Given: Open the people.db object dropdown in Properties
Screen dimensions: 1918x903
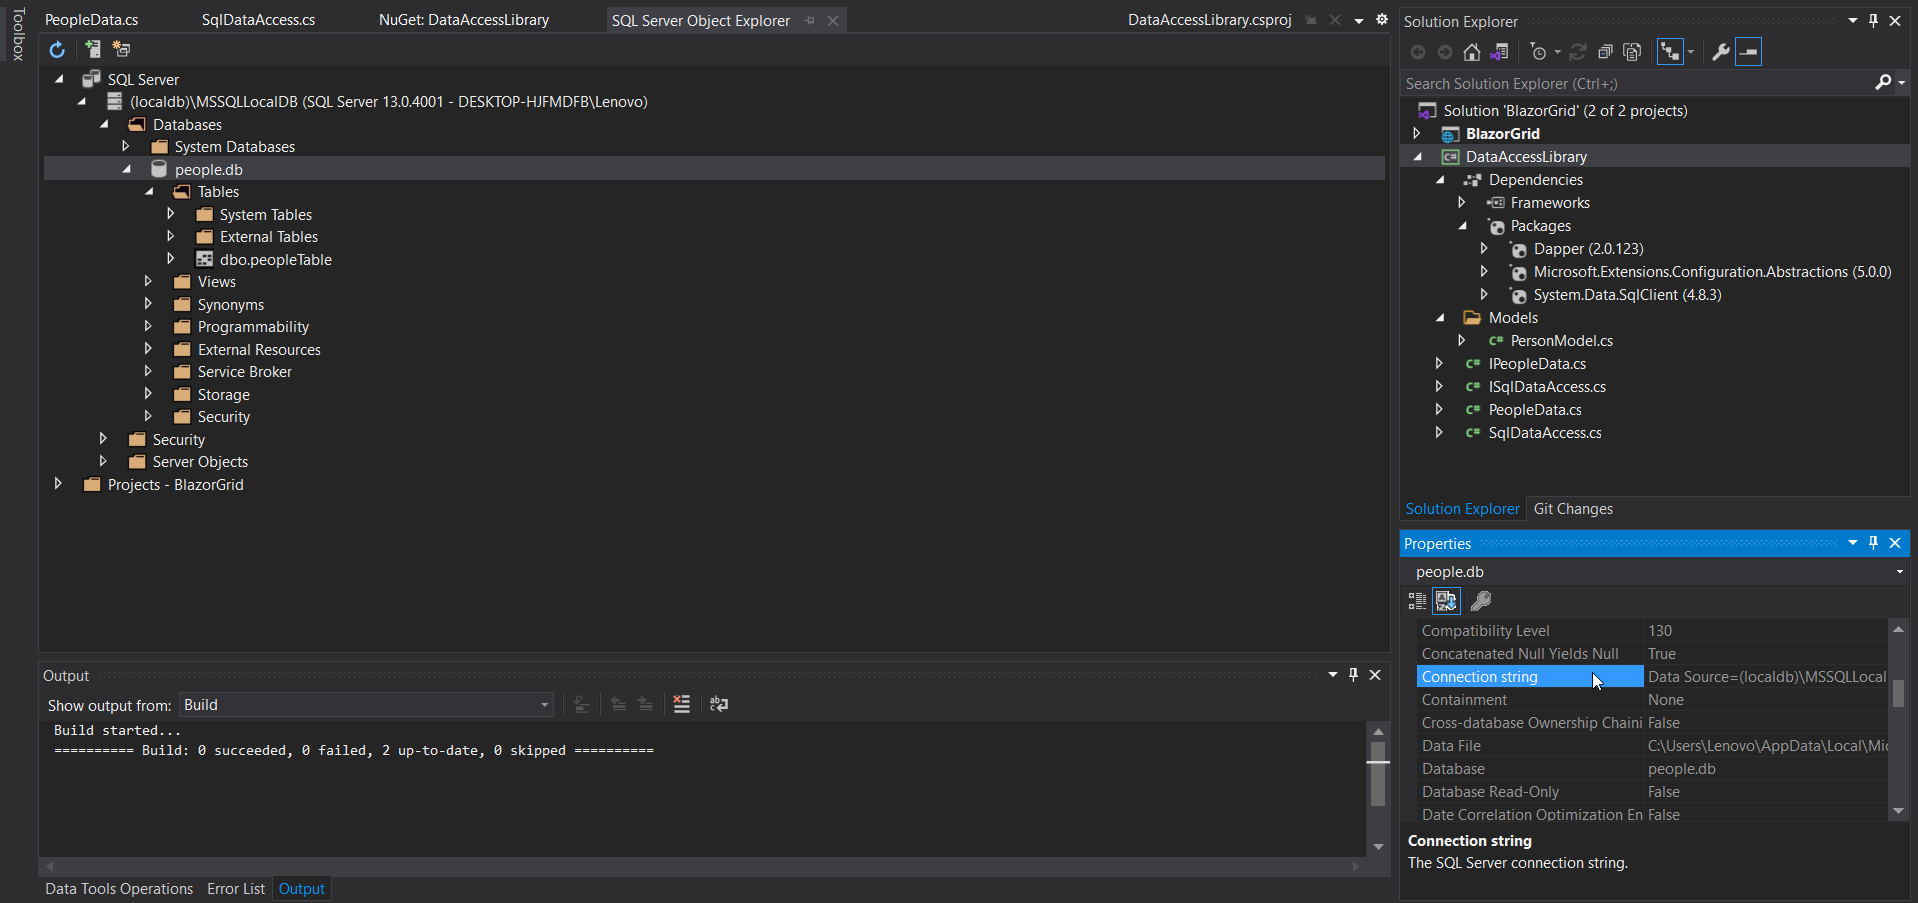Looking at the screenshot, I should pyautogui.click(x=1899, y=572).
